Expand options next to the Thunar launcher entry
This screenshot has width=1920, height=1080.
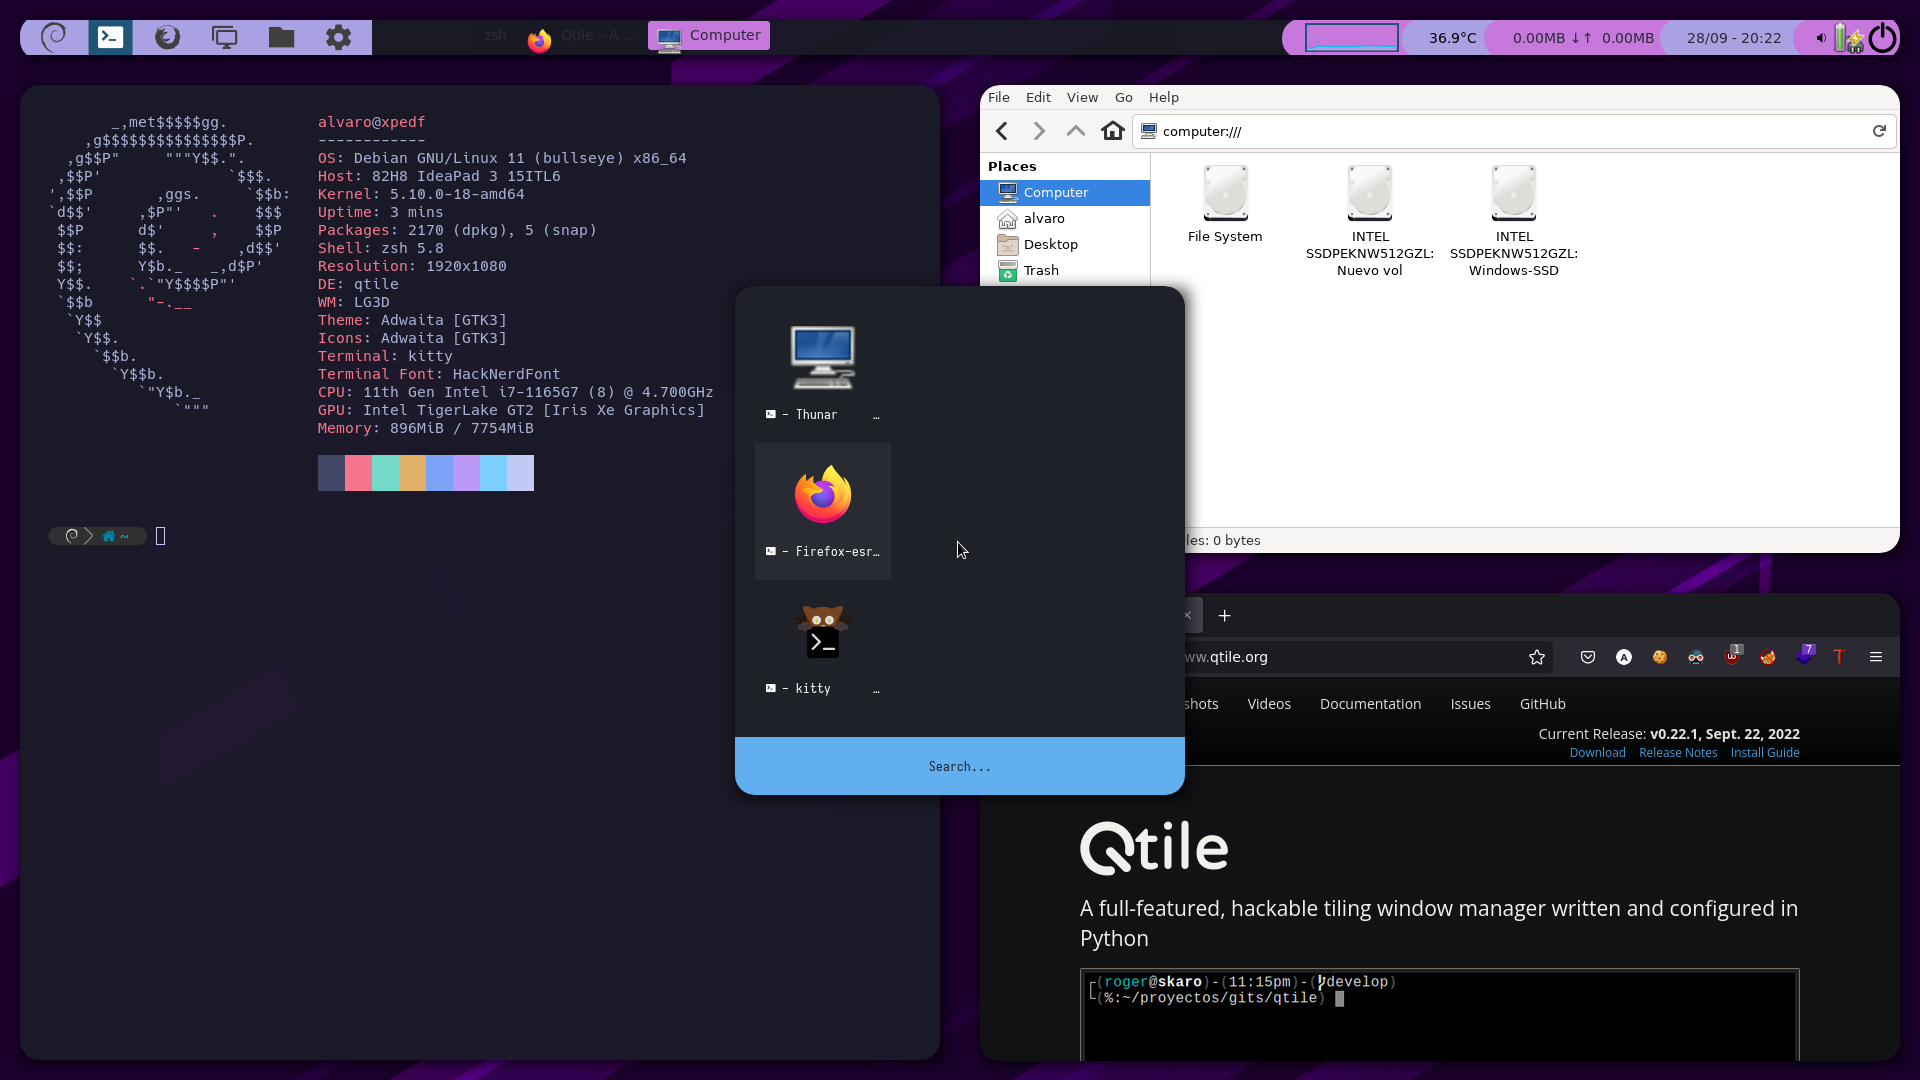pos(877,415)
